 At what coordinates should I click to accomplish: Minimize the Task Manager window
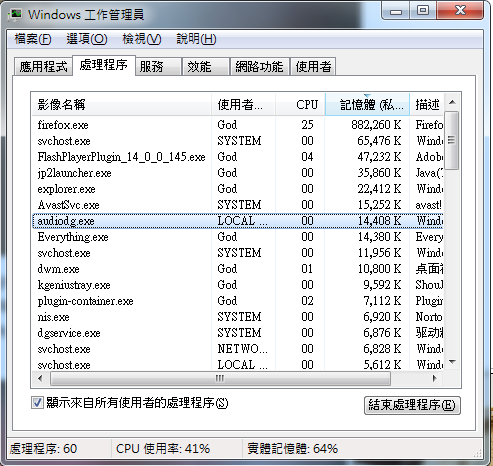click(396, 11)
